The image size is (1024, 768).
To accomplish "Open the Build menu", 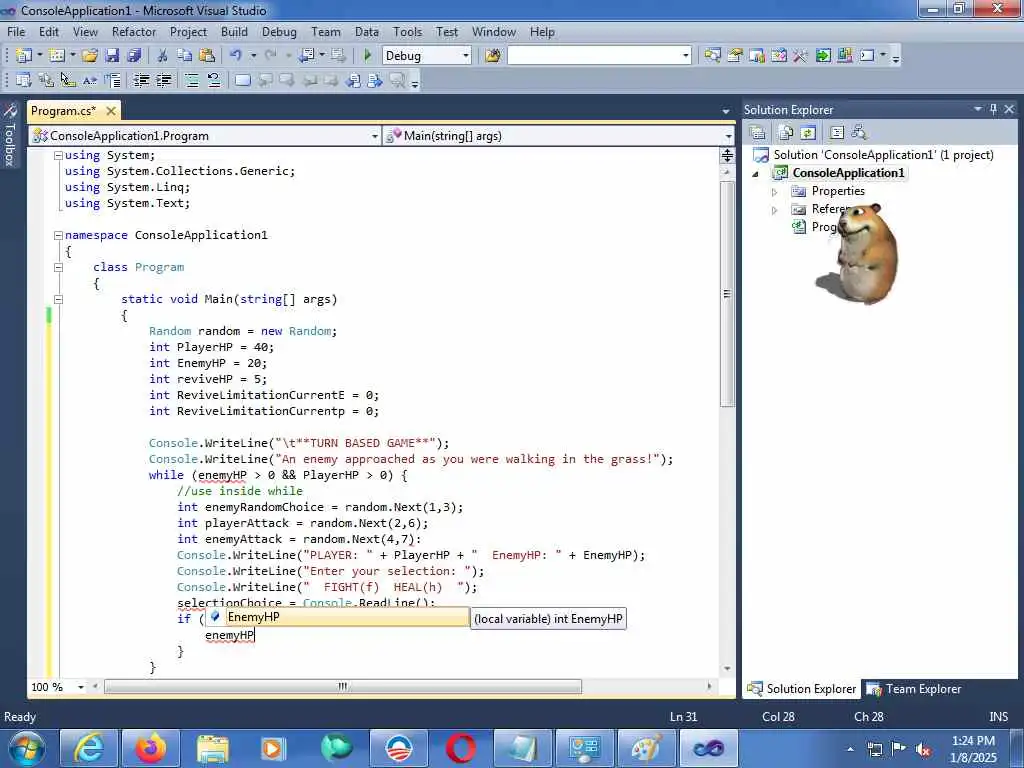I will (x=234, y=31).
